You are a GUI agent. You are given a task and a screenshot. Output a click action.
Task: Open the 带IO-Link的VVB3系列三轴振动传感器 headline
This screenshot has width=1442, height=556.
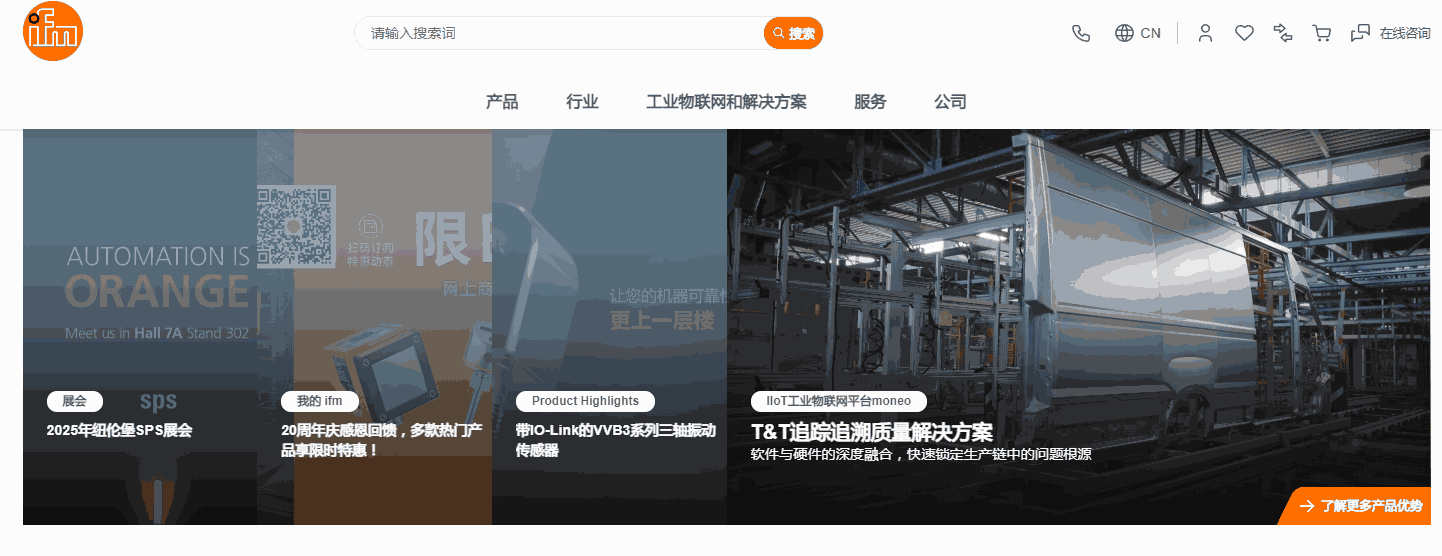[x=616, y=440]
